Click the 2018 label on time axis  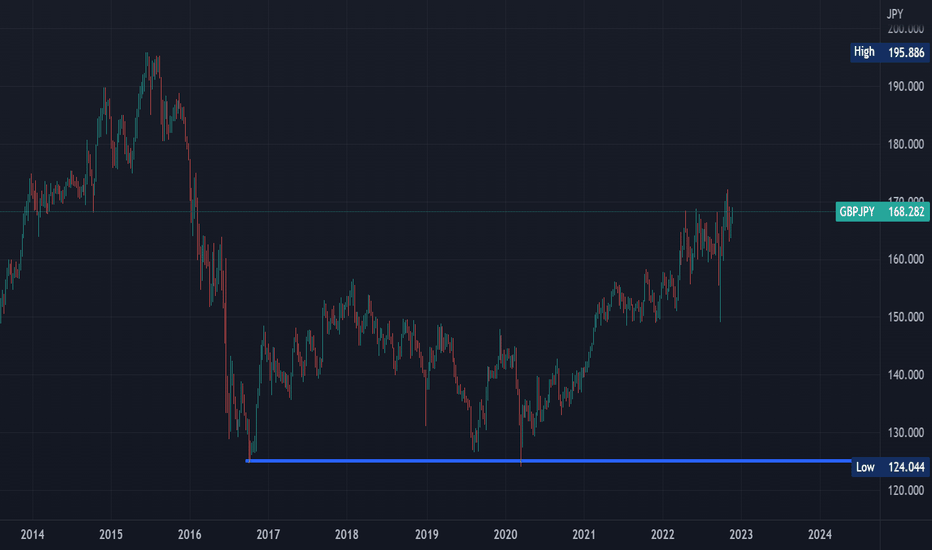click(x=347, y=535)
